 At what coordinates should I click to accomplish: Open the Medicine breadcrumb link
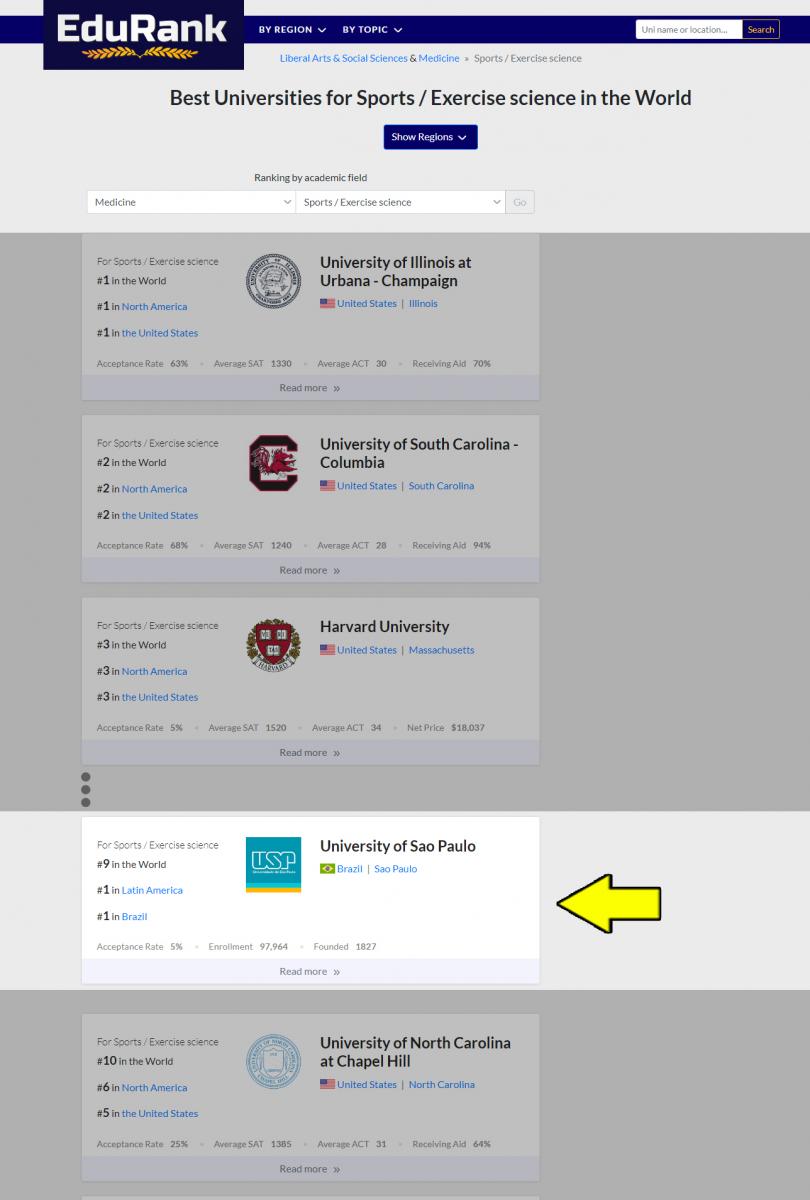click(x=439, y=58)
